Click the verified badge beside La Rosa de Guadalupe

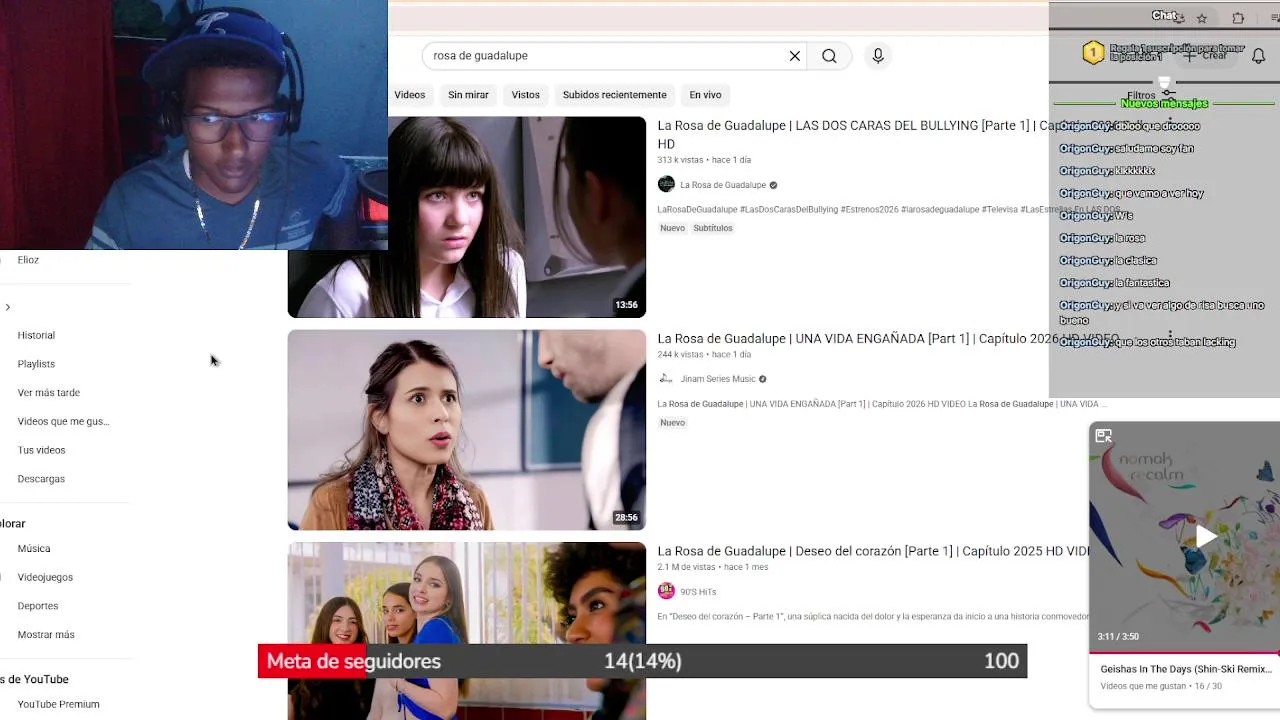coord(773,185)
